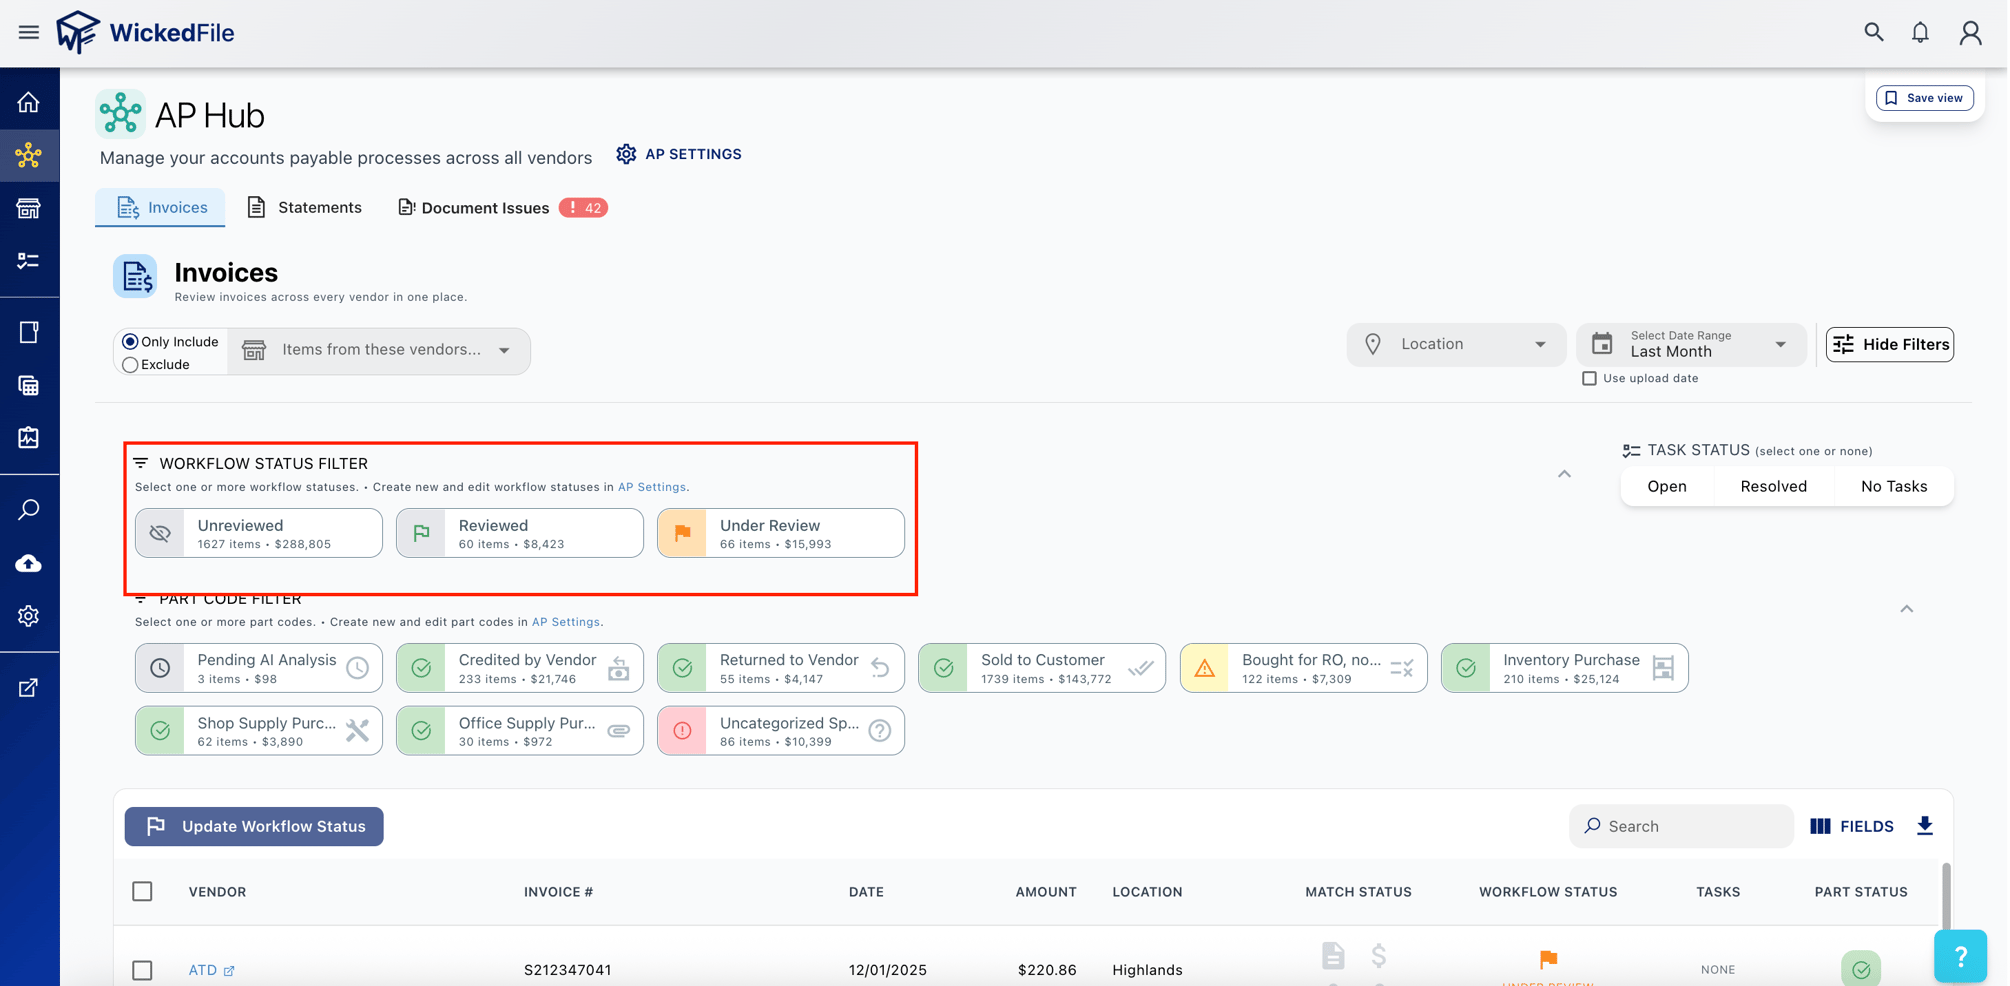Viewport: 2010px width, 986px height.
Task: Collapse the Part Code Filter section
Action: 1907,609
